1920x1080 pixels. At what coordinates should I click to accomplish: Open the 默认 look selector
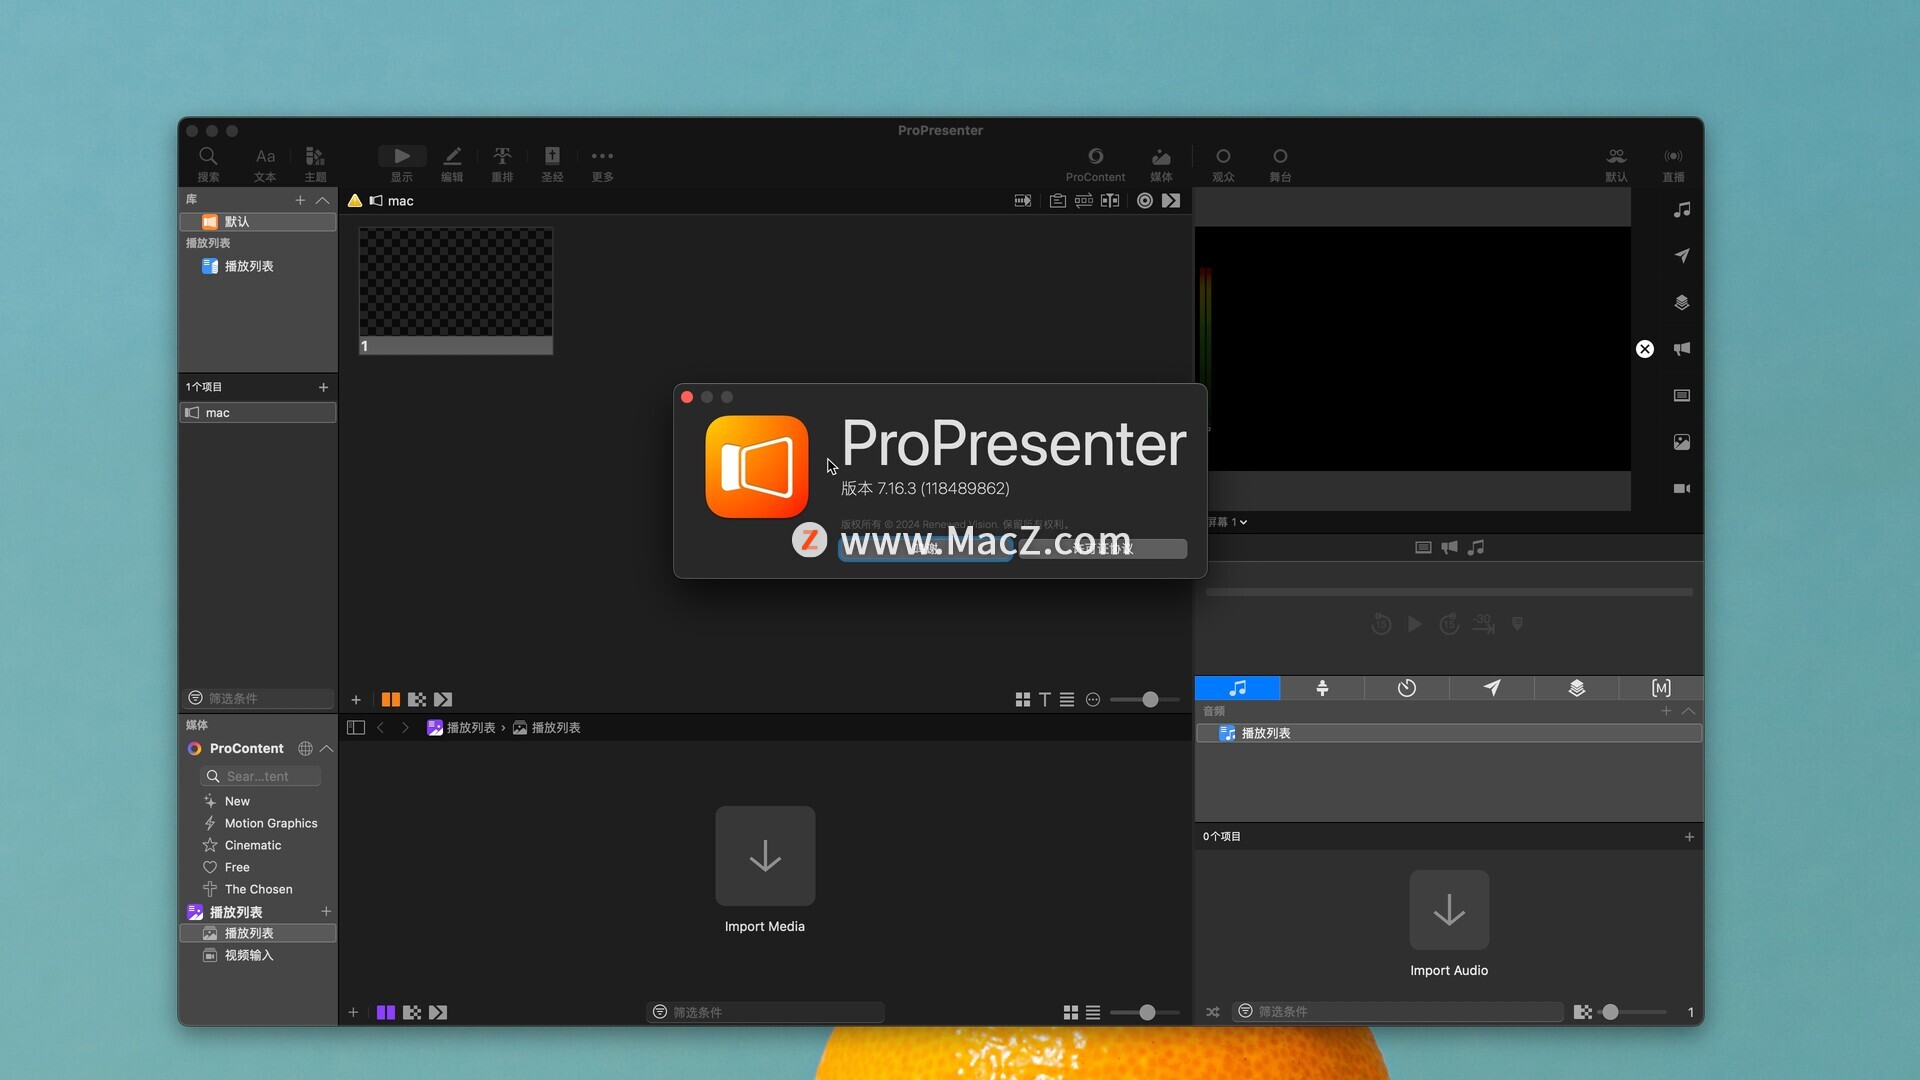pyautogui.click(x=1616, y=164)
